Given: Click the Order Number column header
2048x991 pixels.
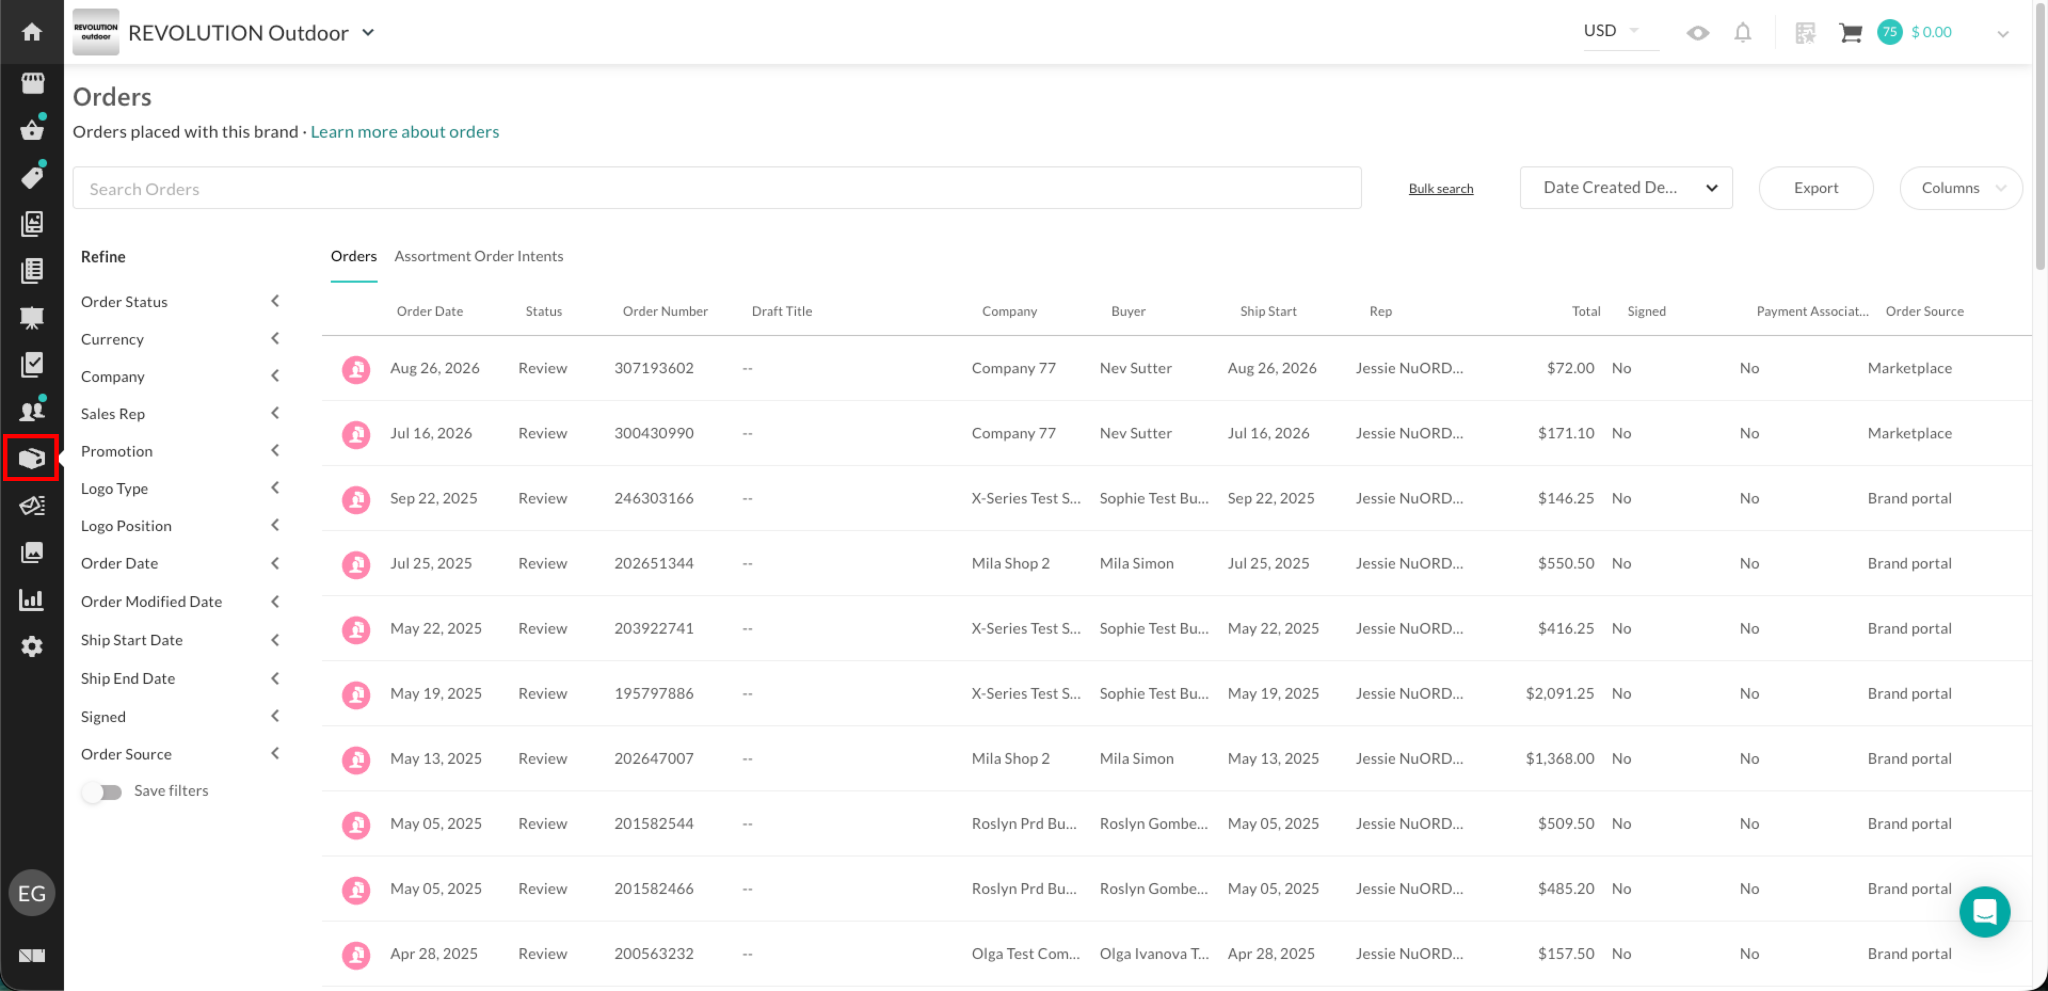Looking at the screenshot, I should point(665,312).
